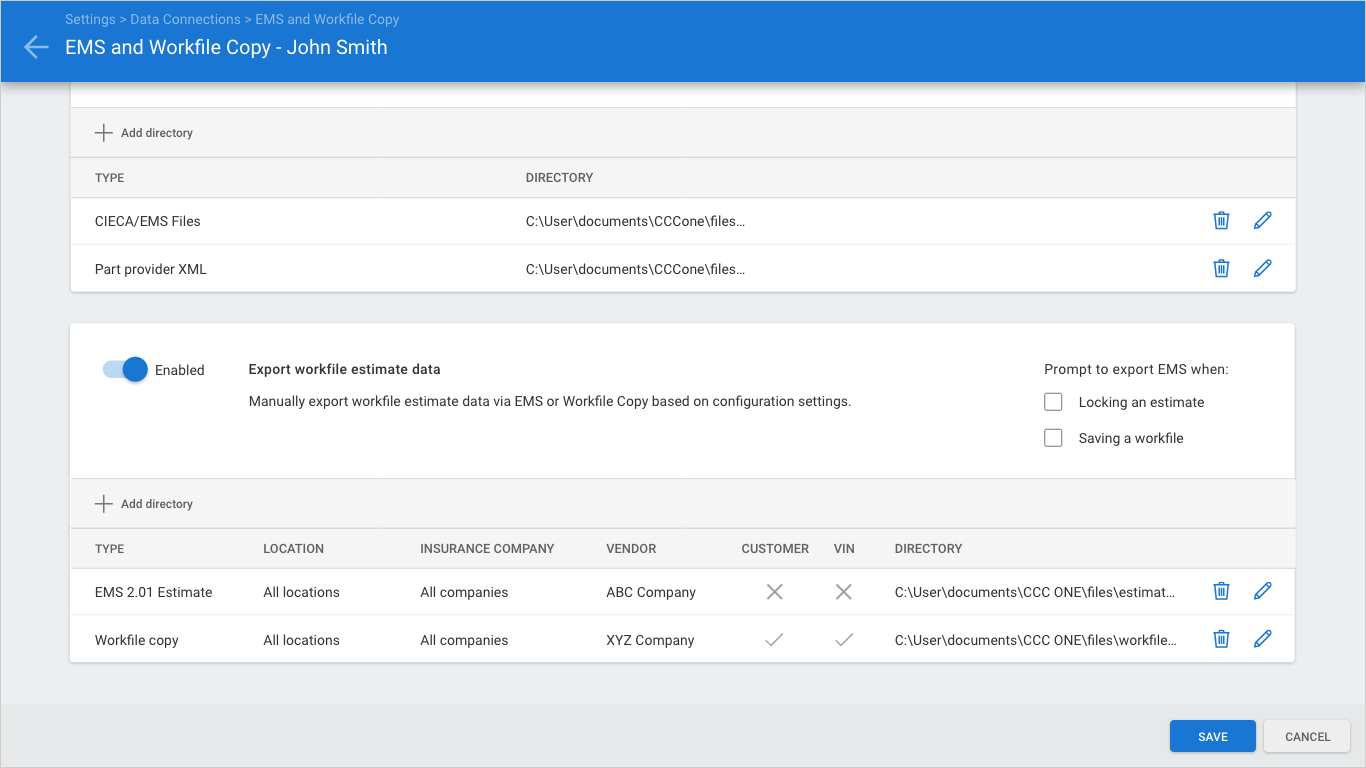Select the Part provider XML type cell
The image size is (1366, 768).
click(x=151, y=269)
